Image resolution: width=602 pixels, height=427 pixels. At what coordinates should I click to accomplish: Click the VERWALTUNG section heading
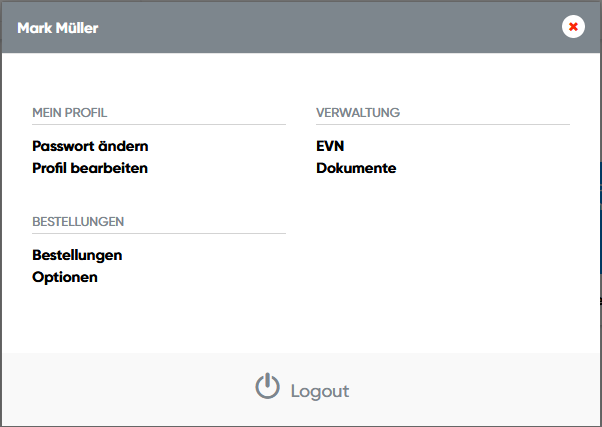[358, 113]
